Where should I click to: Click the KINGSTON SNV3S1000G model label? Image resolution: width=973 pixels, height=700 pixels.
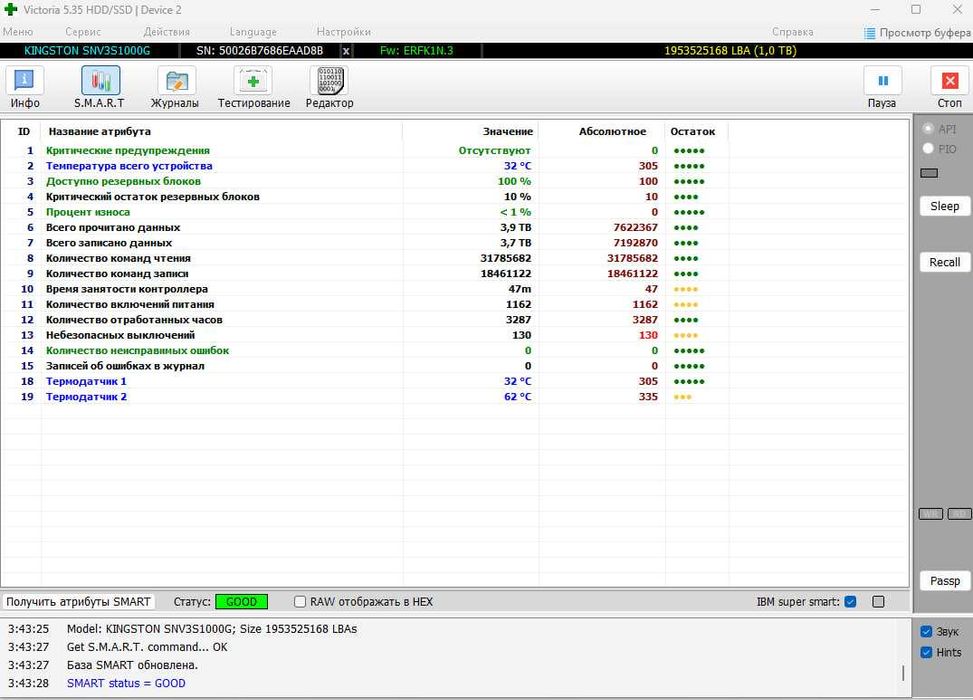click(87, 51)
